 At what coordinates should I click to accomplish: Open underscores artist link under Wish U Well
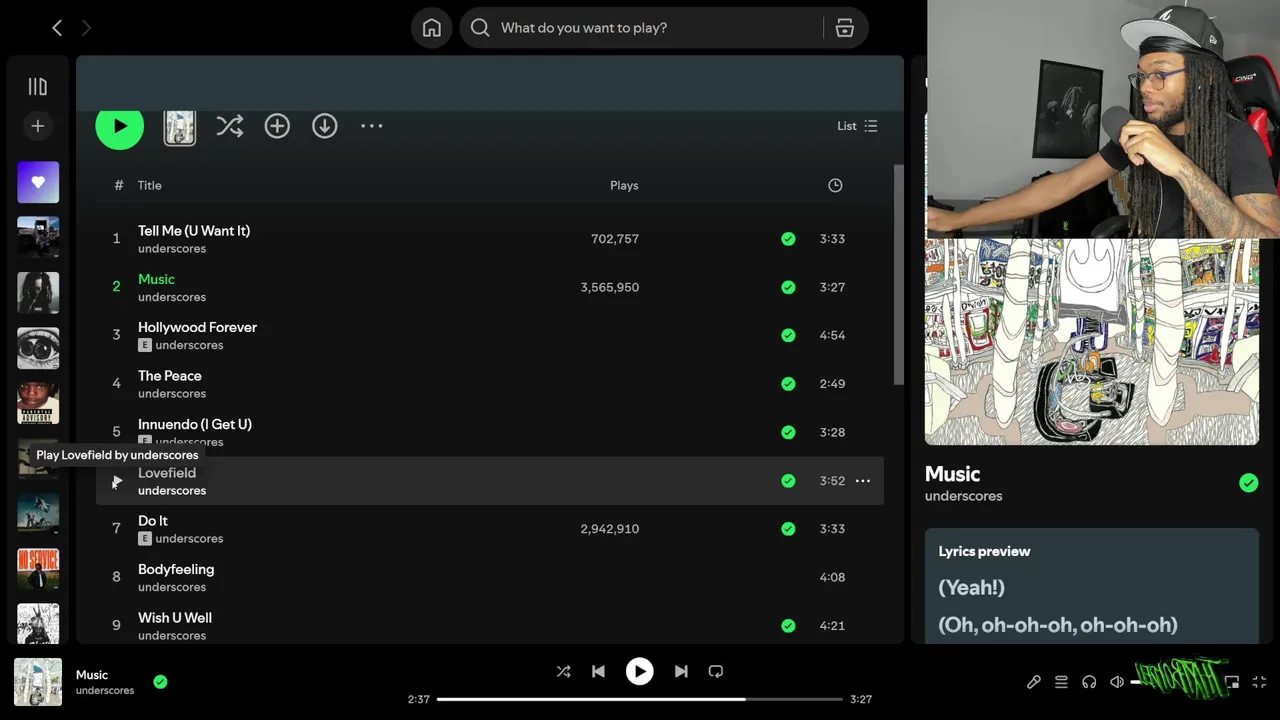coord(172,635)
